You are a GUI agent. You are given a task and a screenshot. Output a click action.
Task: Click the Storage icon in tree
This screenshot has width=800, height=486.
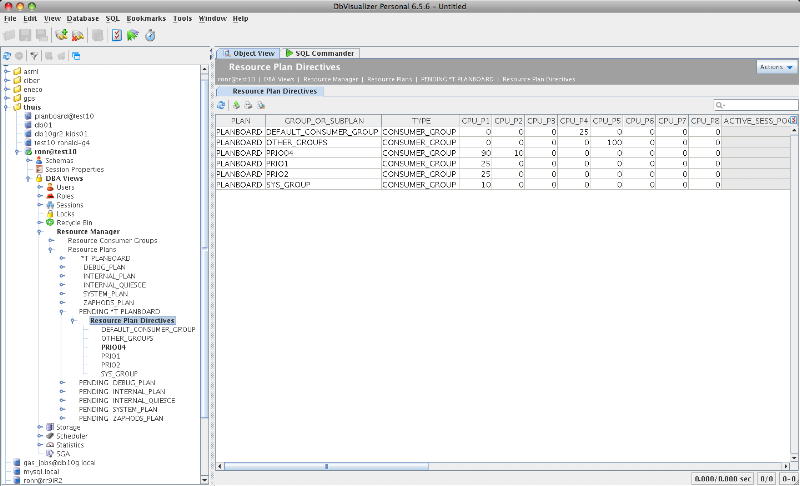50,427
